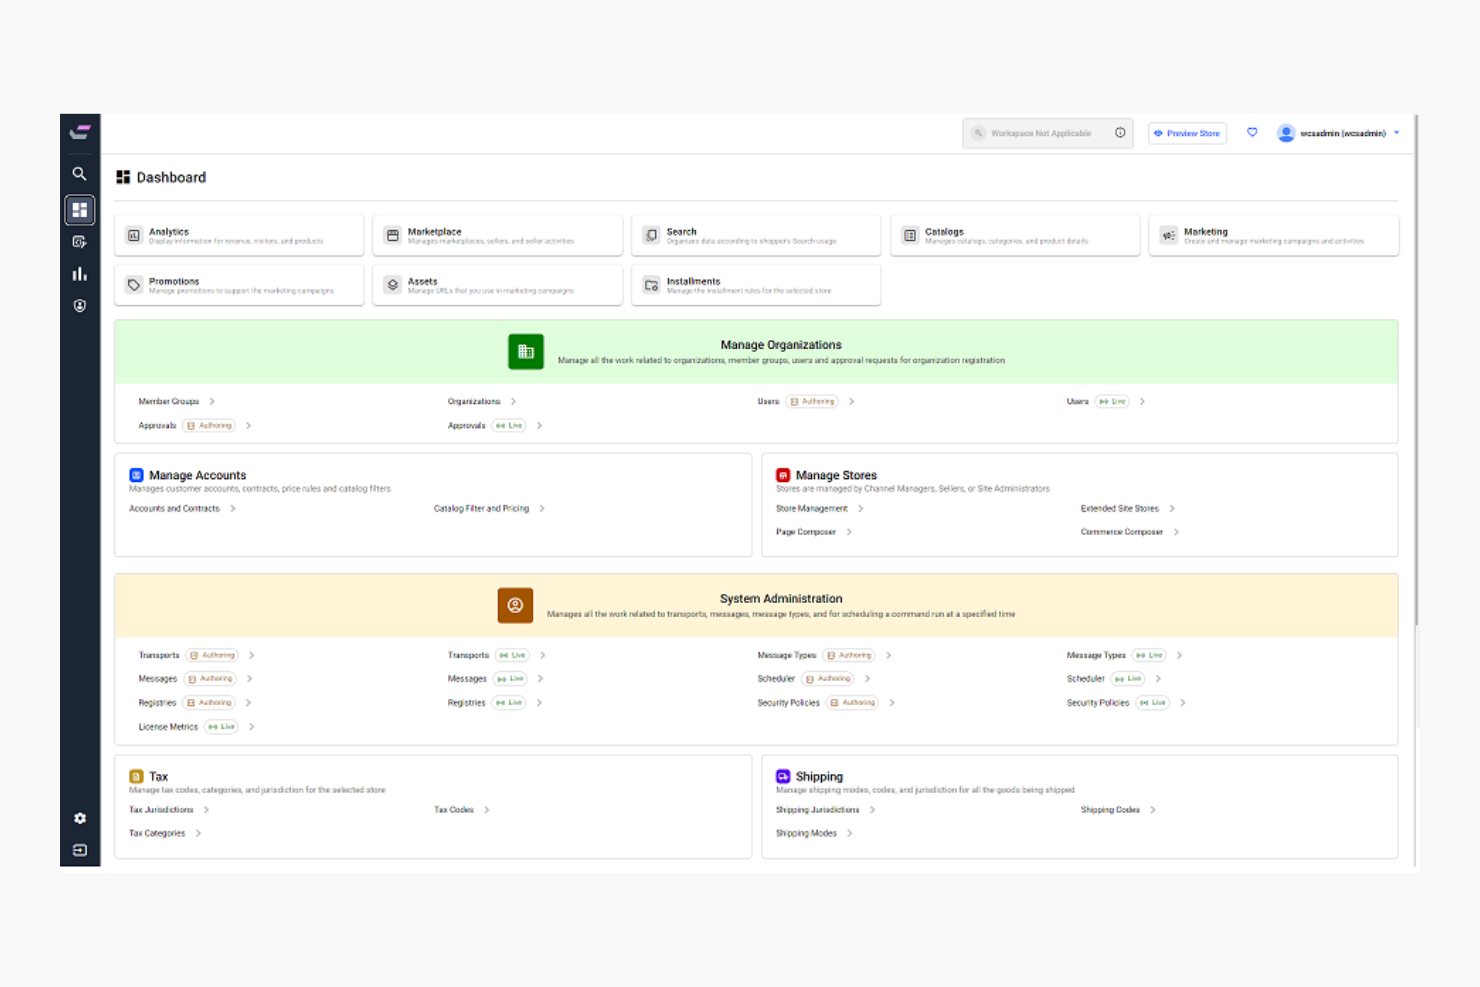Open Tax Jurisdictions link
Image resolution: width=1480 pixels, height=987 pixels.
point(161,809)
